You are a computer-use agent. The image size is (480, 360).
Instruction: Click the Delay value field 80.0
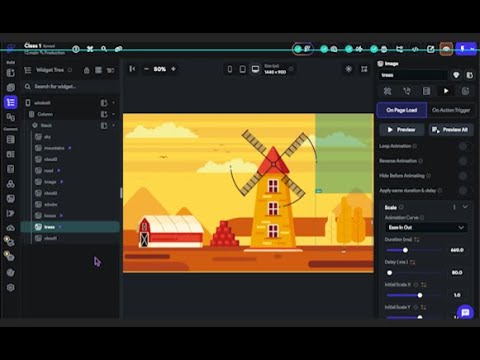click(457, 273)
